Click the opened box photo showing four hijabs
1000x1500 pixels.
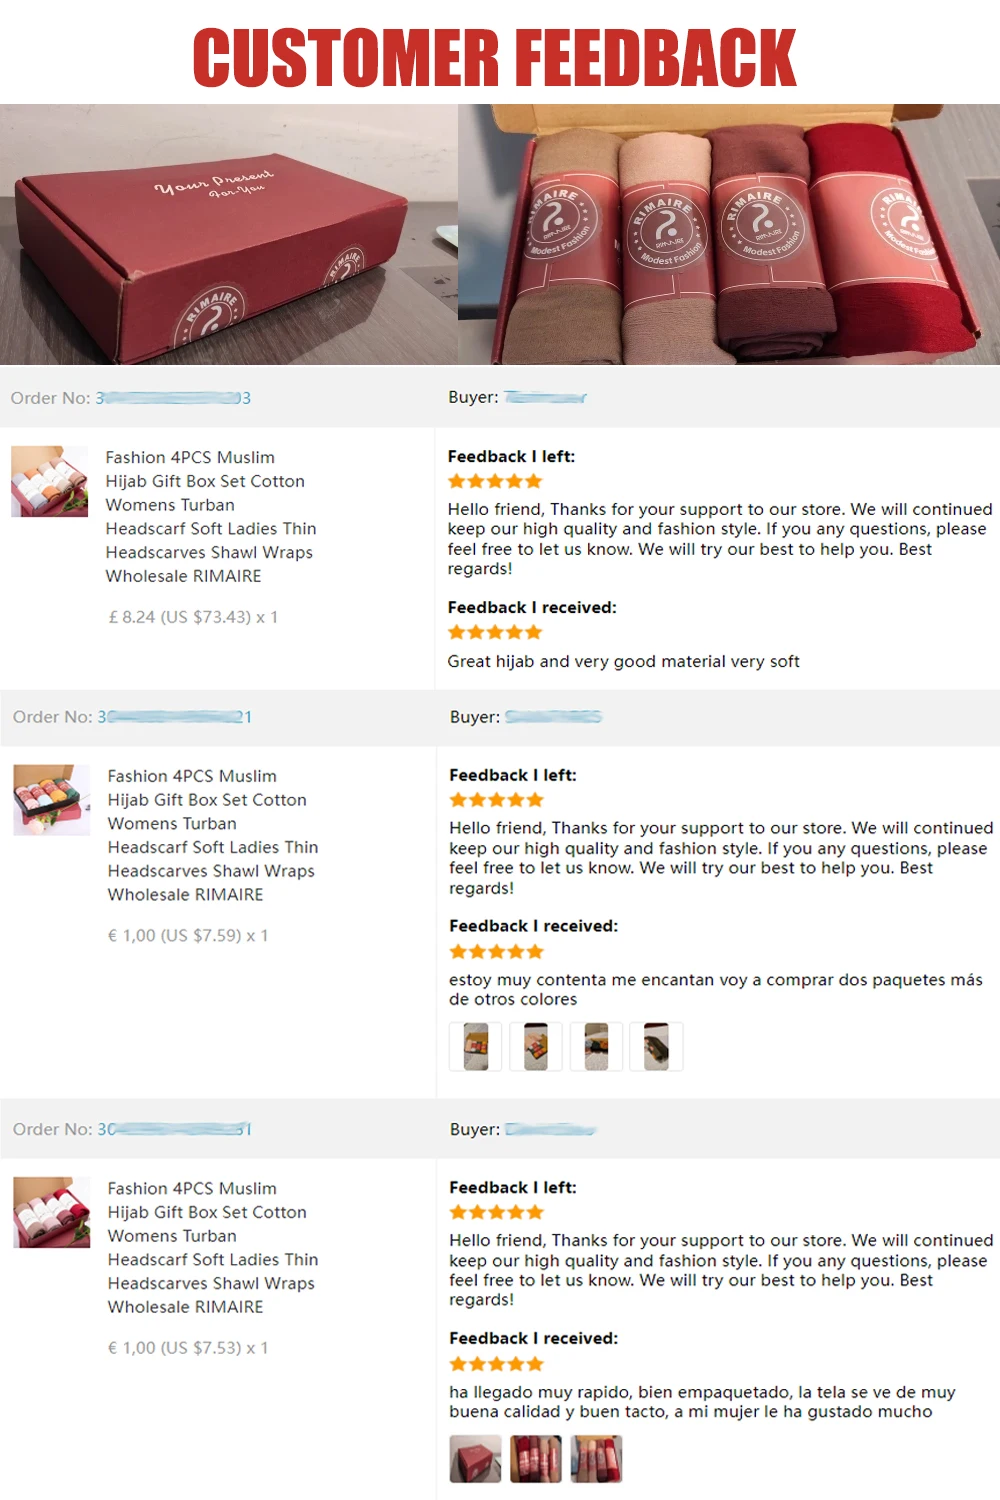coord(729,234)
